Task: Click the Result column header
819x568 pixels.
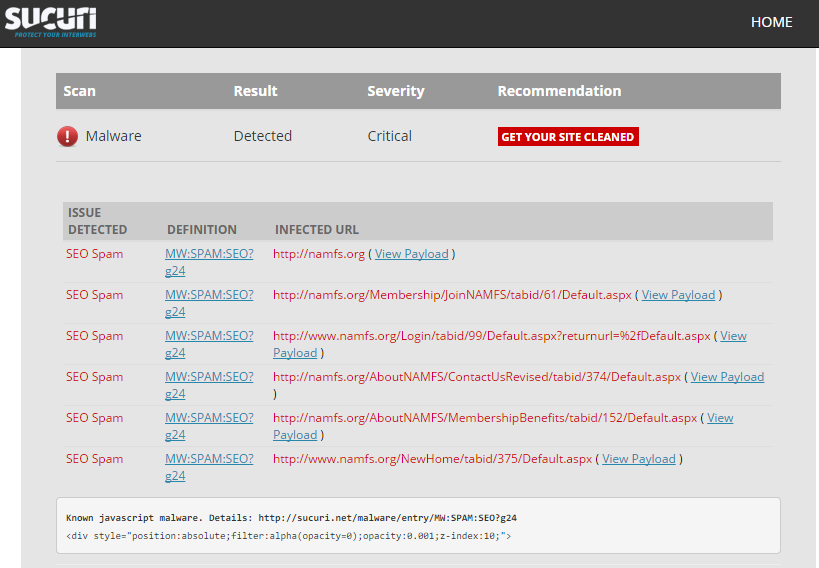Action: point(255,91)
